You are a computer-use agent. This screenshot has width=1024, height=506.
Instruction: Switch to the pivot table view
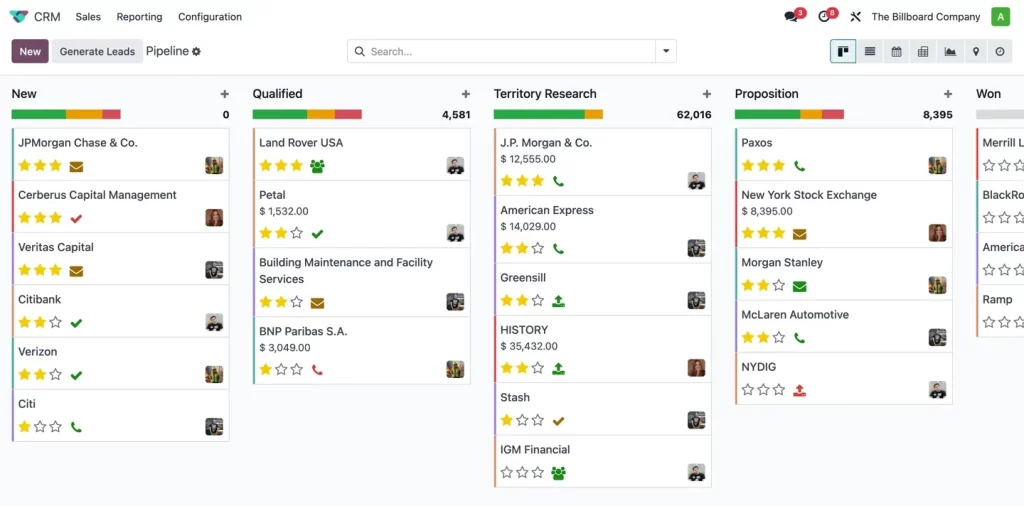pyautogui.click(x=923, y=51)
